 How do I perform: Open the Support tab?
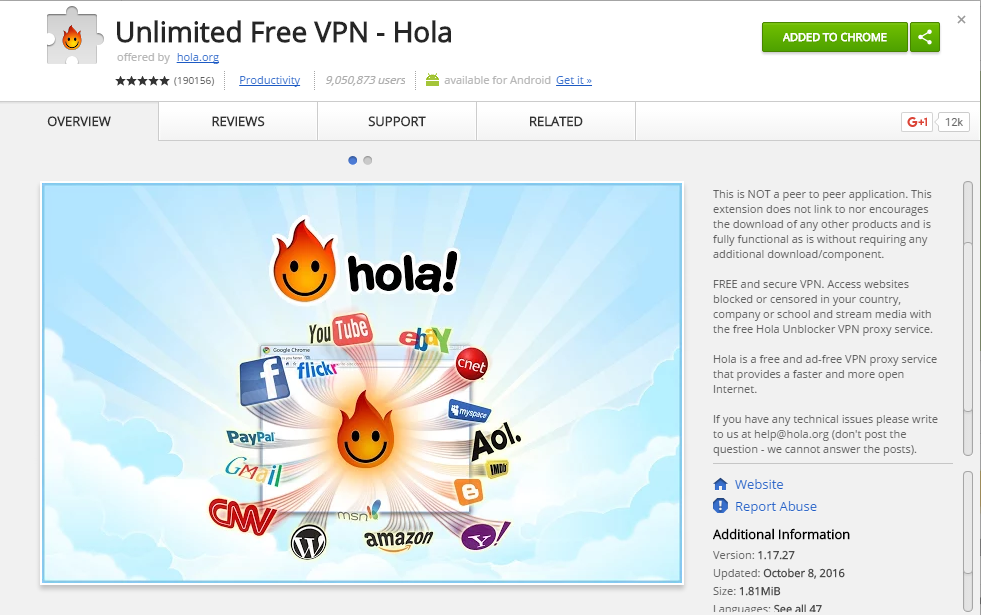click(x=397, y=121)
